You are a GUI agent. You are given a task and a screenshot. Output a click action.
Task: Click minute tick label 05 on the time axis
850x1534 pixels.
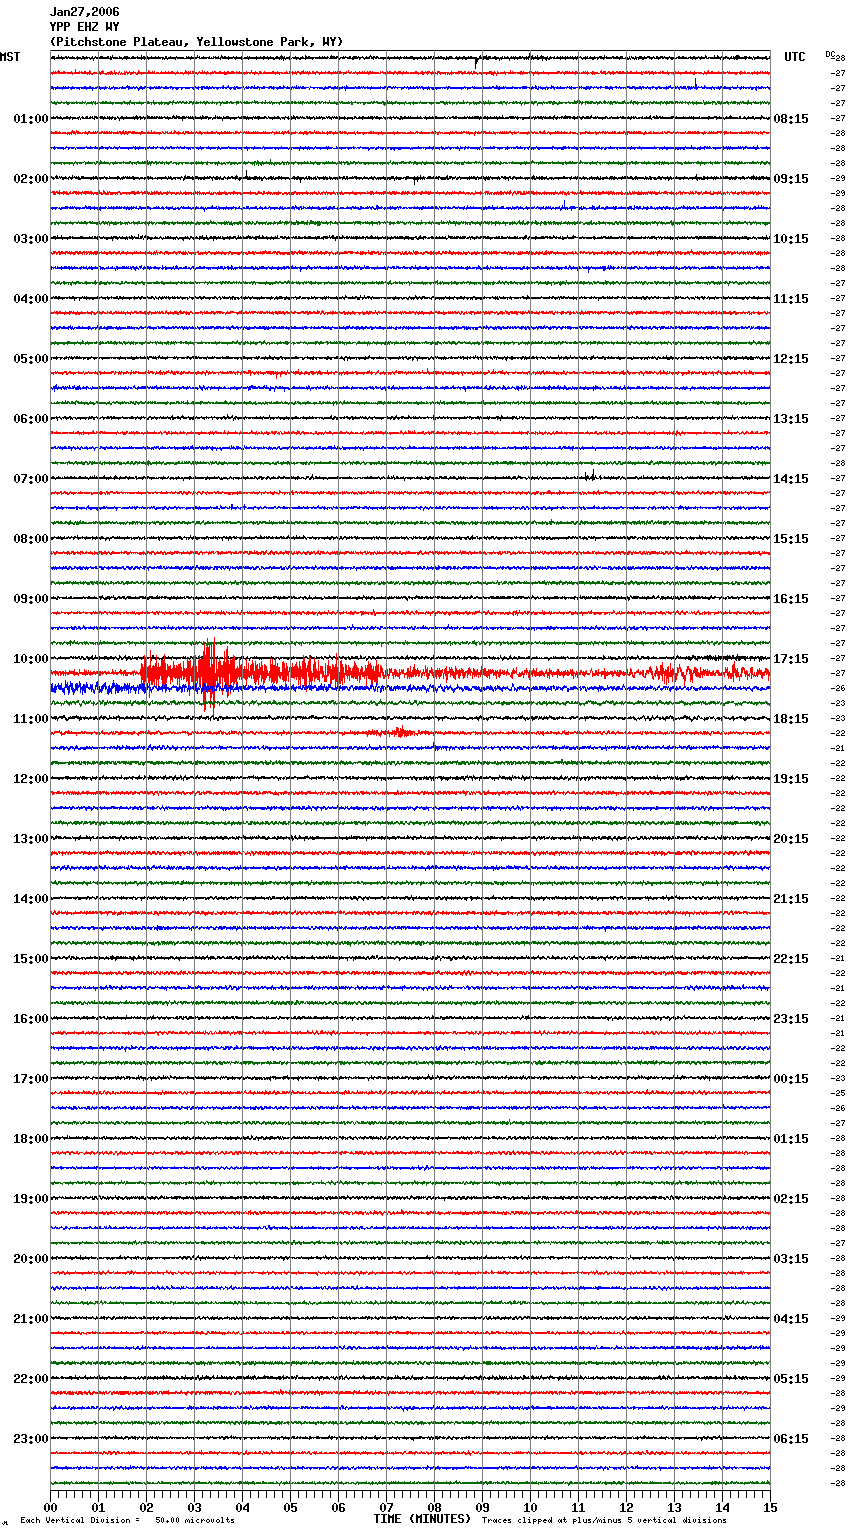[x=290, y=1507]
